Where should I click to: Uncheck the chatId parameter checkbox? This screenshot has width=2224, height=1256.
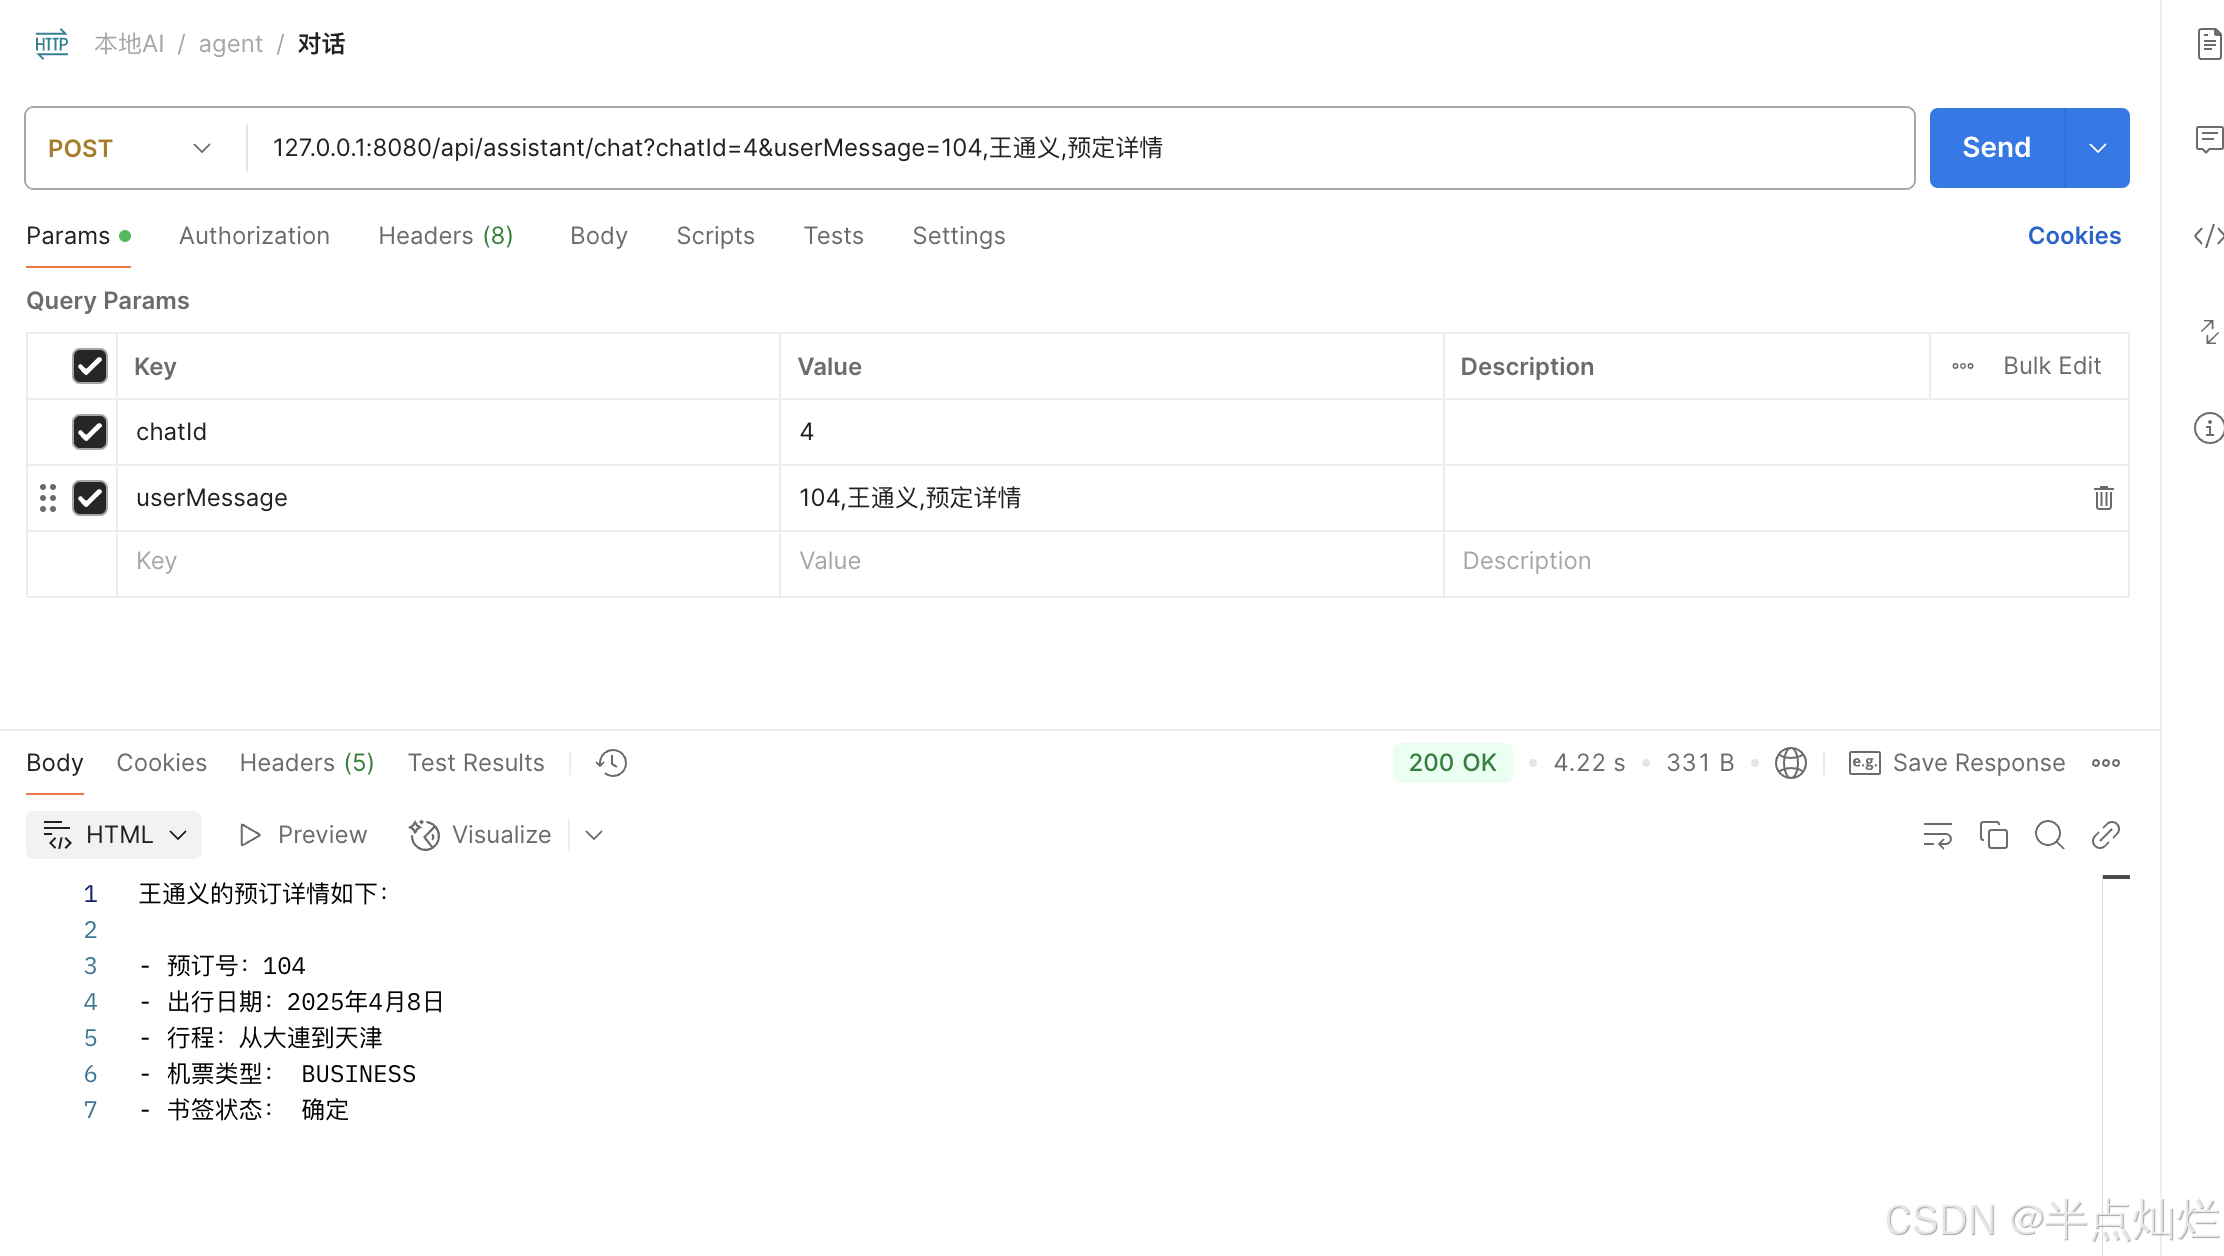click(x=90, y=432)
